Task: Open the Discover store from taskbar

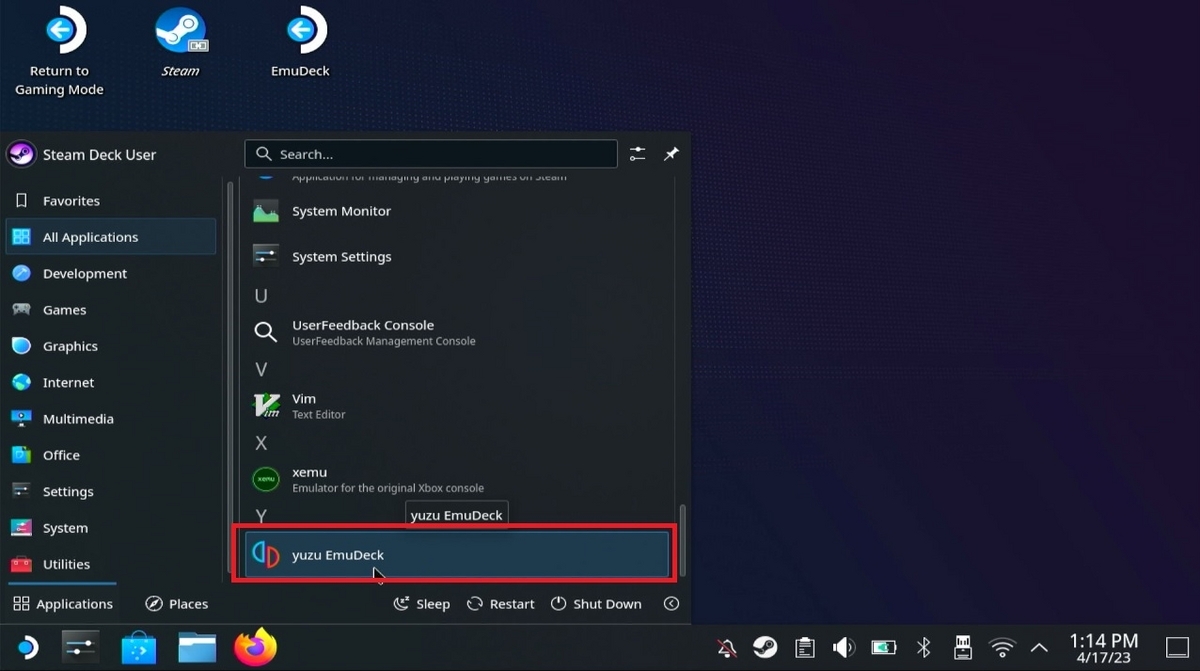Action: tap(139, 648)
